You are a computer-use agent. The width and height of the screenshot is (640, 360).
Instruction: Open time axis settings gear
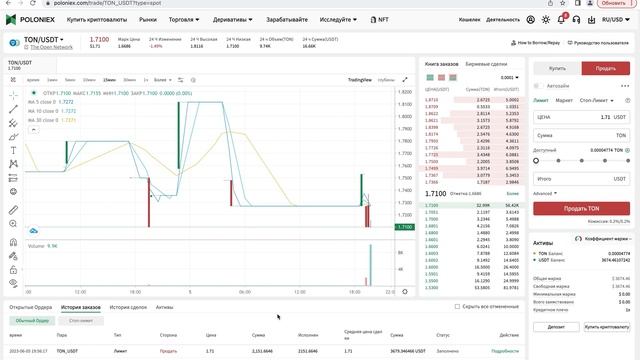pos(405,292)
